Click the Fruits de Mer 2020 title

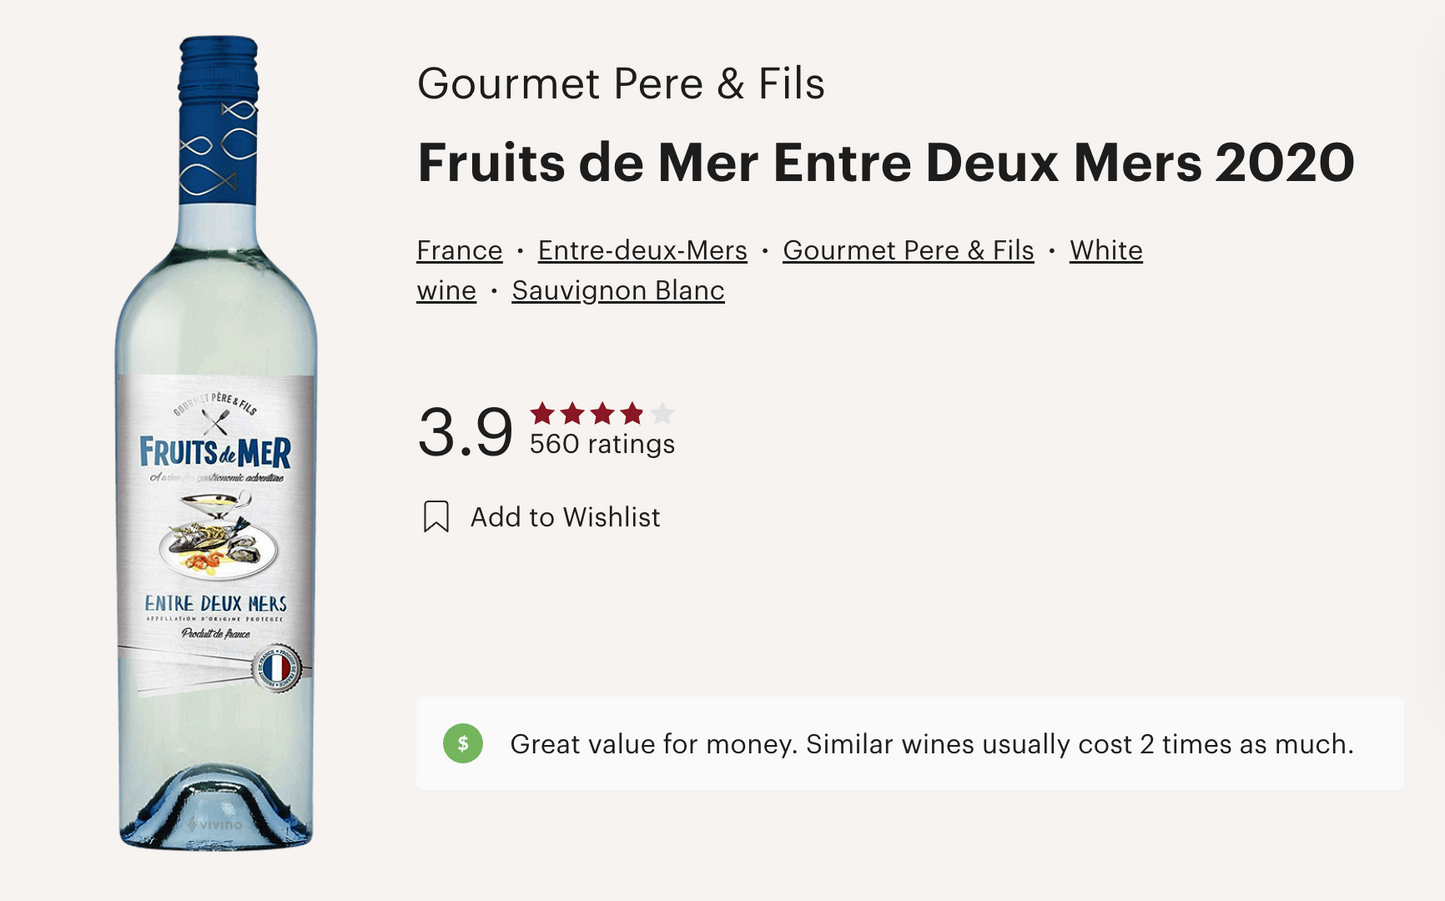(885, 163)
